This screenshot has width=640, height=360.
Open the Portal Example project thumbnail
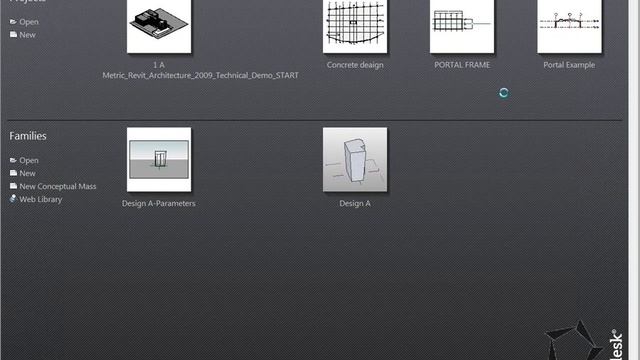coord(569,26)
